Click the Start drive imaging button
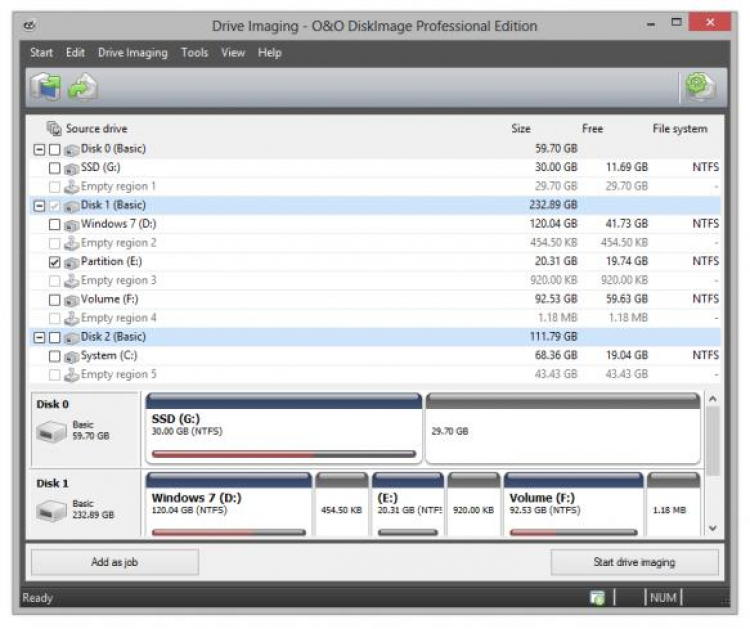 [x=634, y=562]
